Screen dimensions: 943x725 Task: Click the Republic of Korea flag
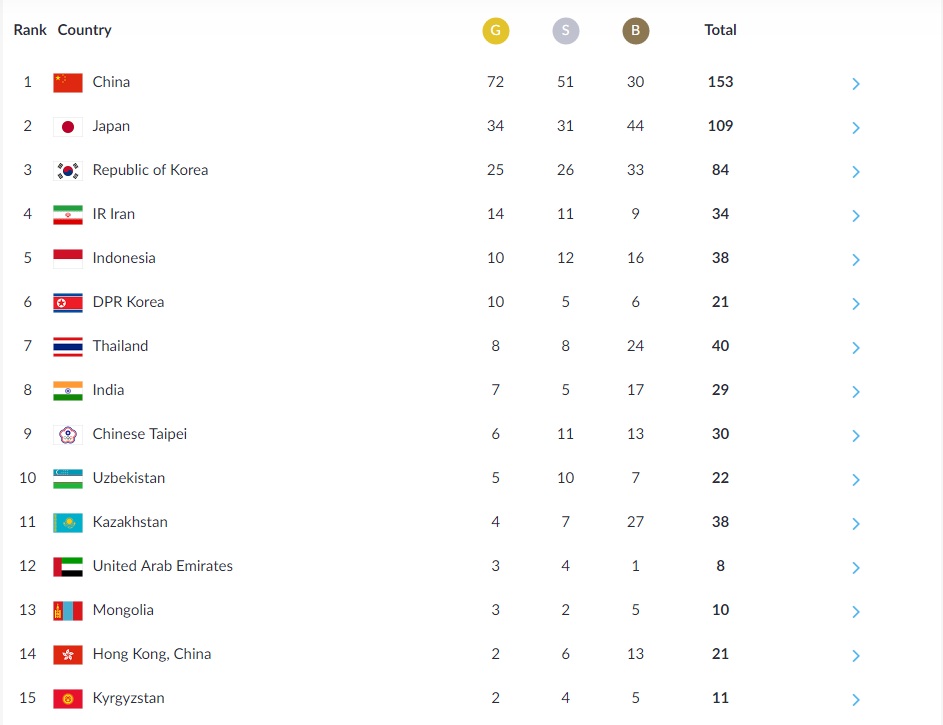pos(68,171)
